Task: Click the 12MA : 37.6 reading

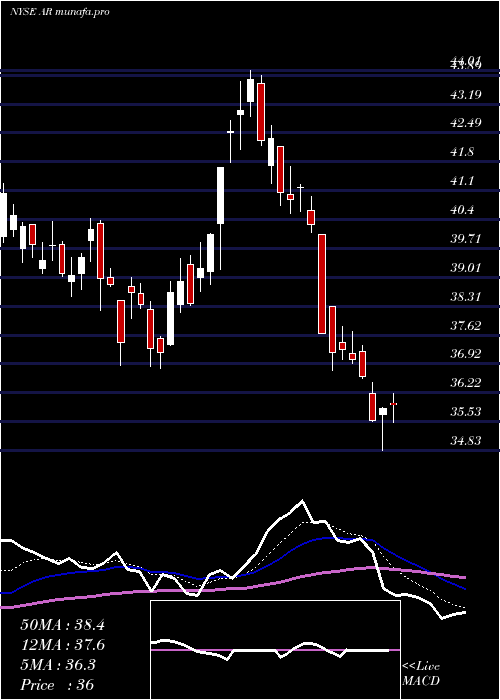Action: click(x=62, y=645)
